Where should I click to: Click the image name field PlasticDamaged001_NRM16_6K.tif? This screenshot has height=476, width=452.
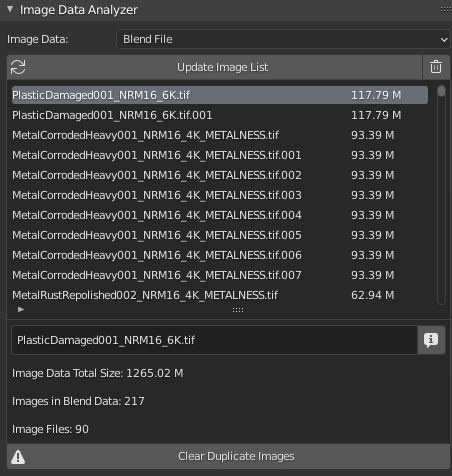point(214,340)
